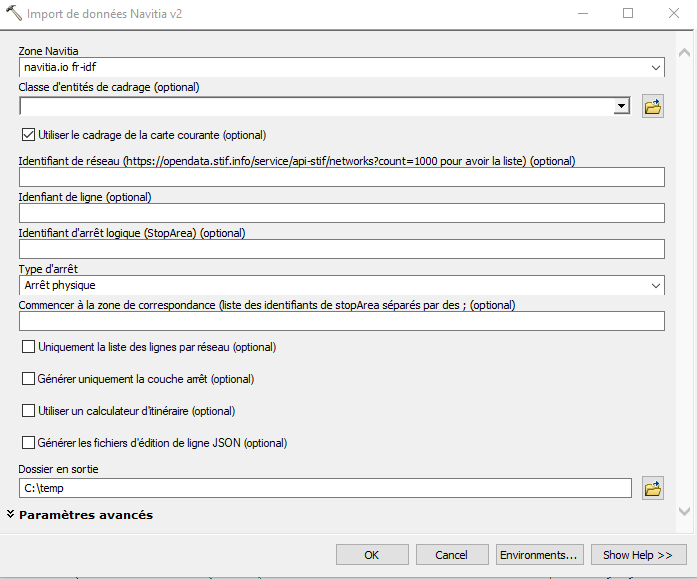Viewport: 697px width, 579px height.
Task: Open the Zone Navitia dropdown
Action: click(655, 68)
